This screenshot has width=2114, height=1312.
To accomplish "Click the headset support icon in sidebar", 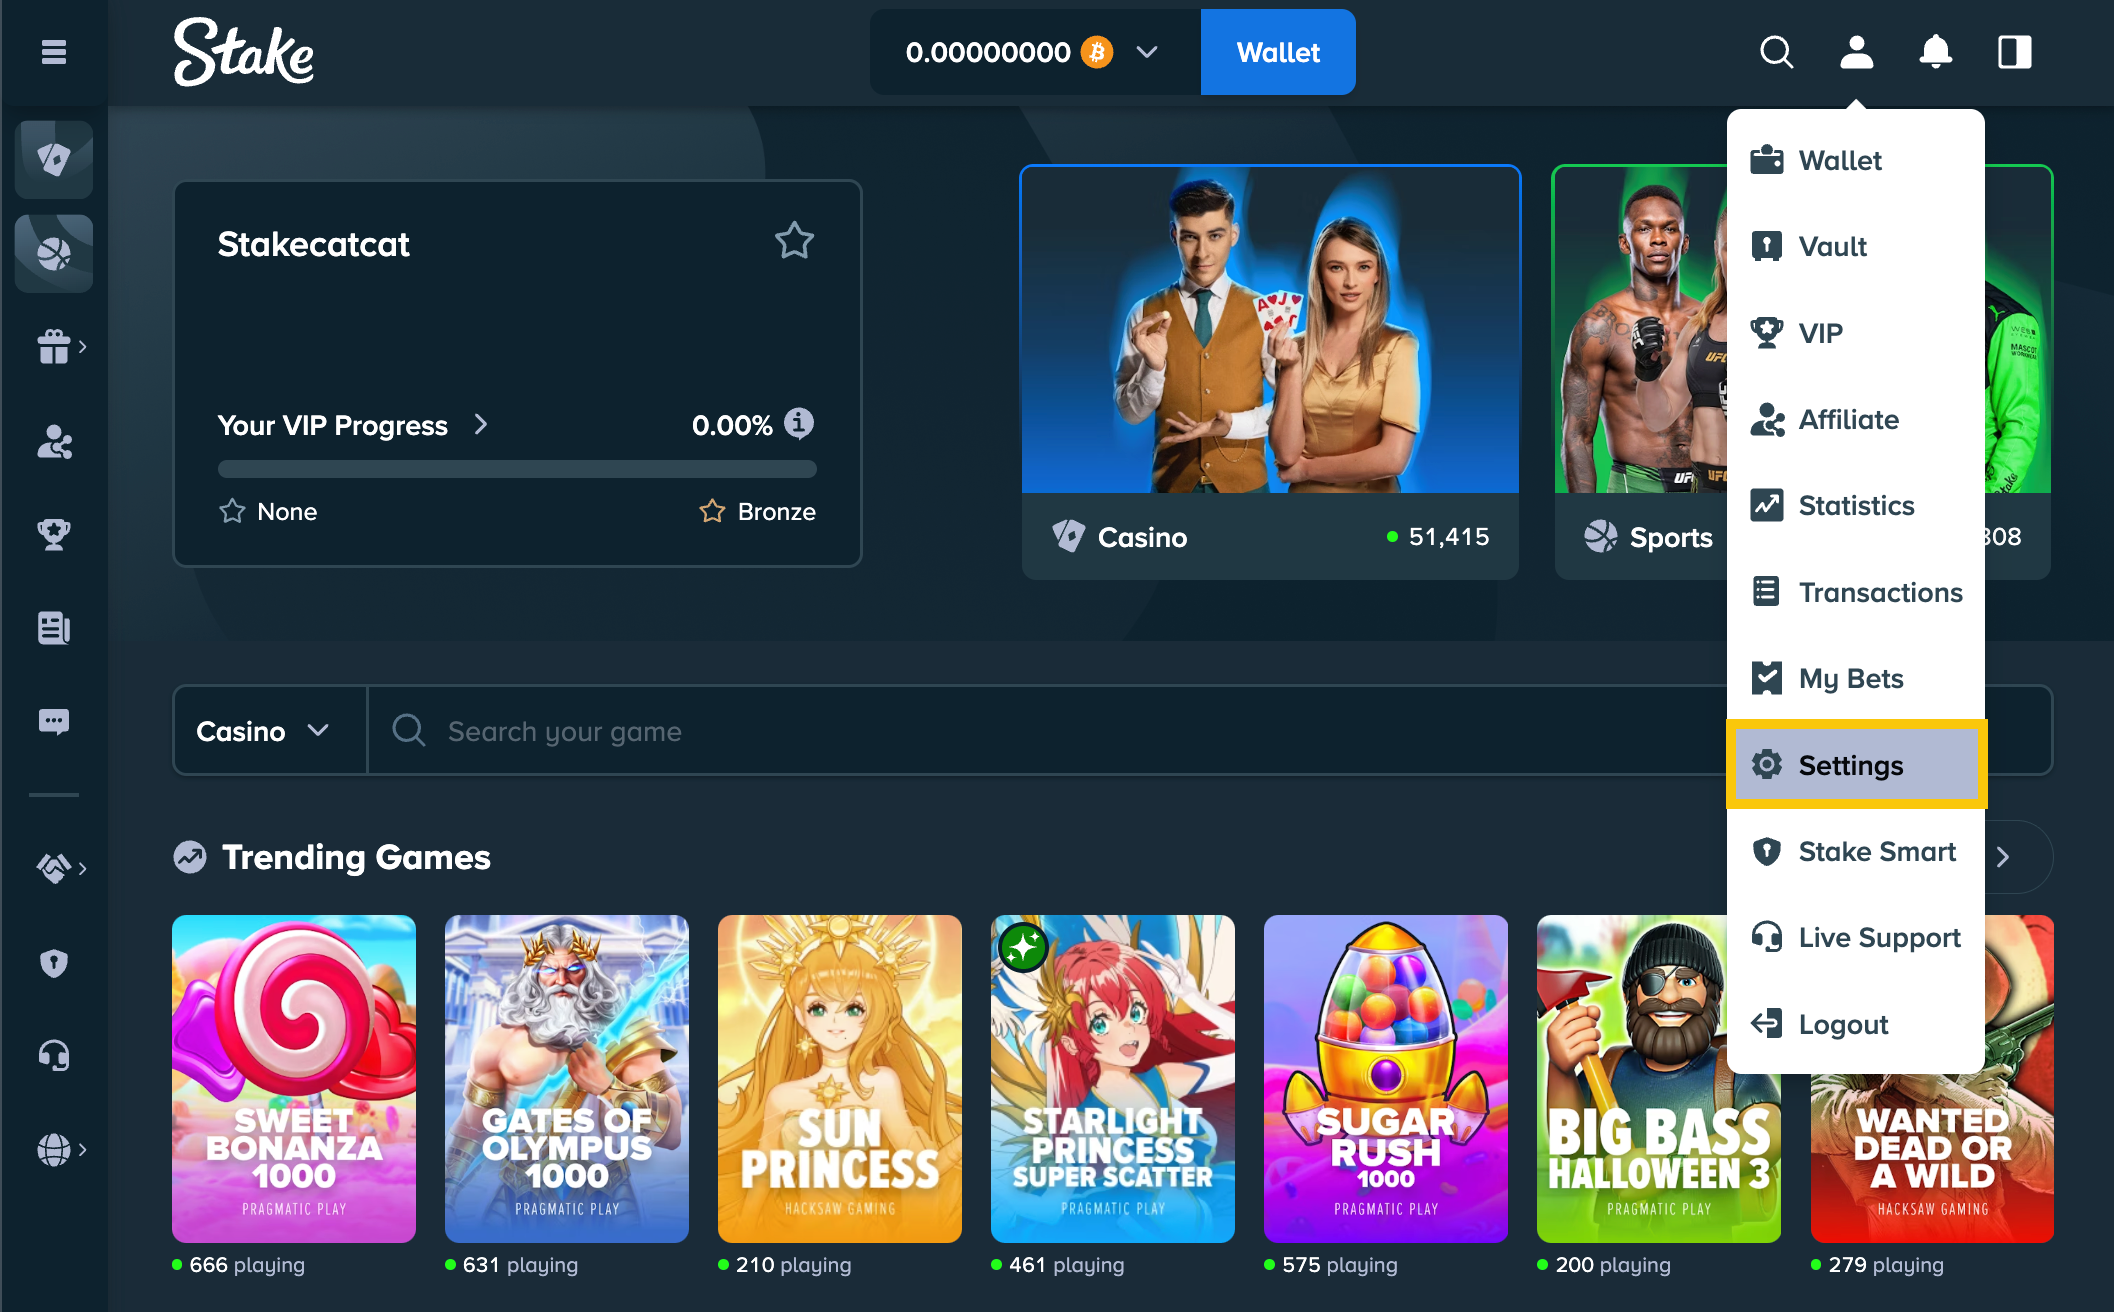I will point(54,1055).
